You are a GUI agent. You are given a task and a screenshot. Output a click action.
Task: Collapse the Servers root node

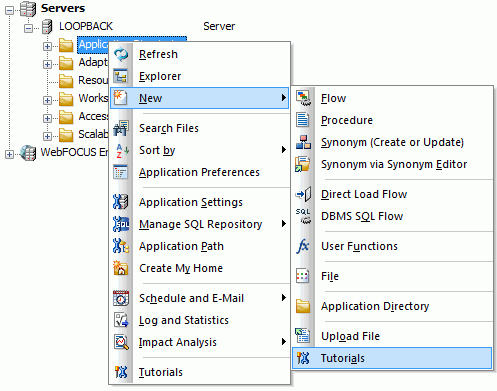click(9, 11)
